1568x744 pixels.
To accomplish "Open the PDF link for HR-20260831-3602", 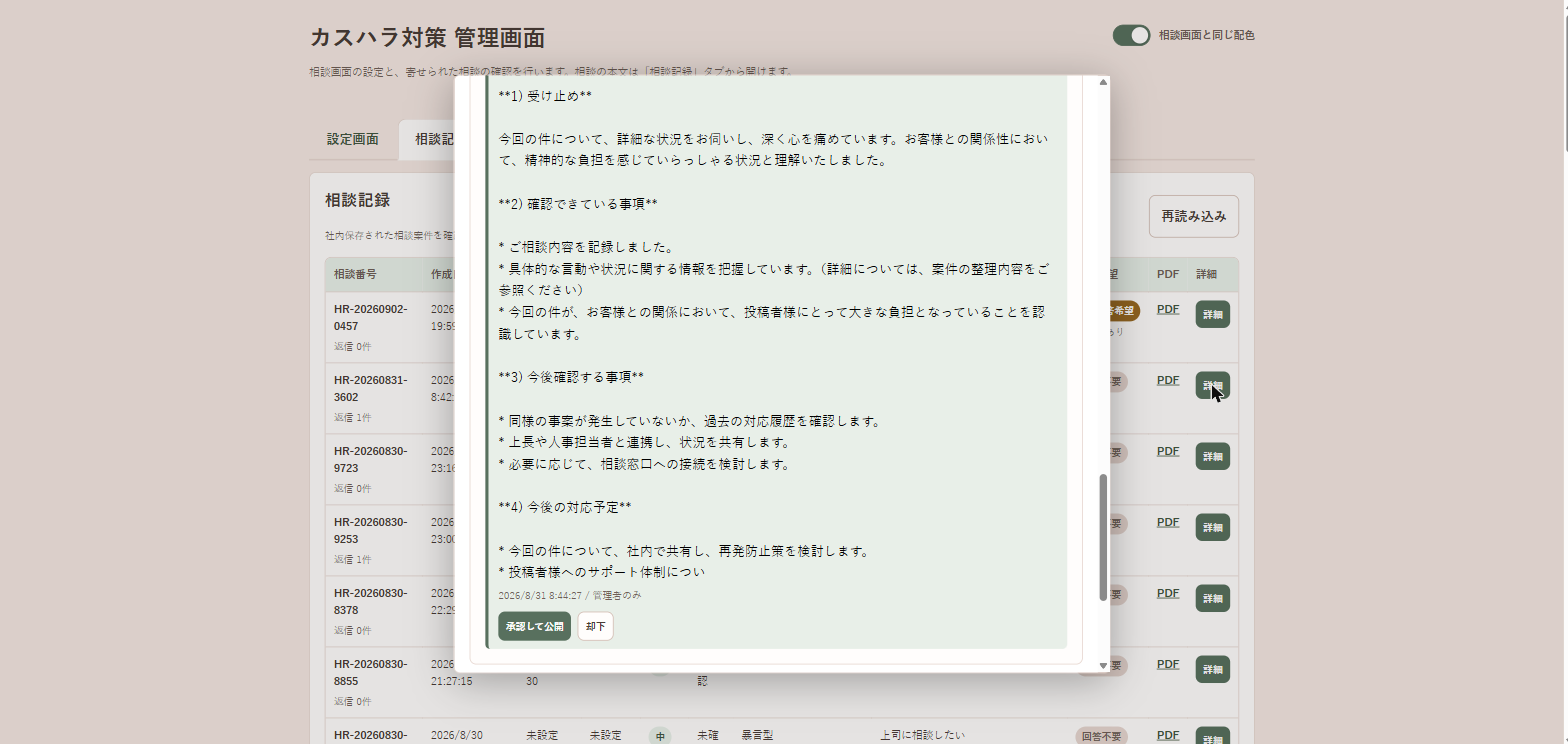I will pyautogui.click(x=1168, y=380).
